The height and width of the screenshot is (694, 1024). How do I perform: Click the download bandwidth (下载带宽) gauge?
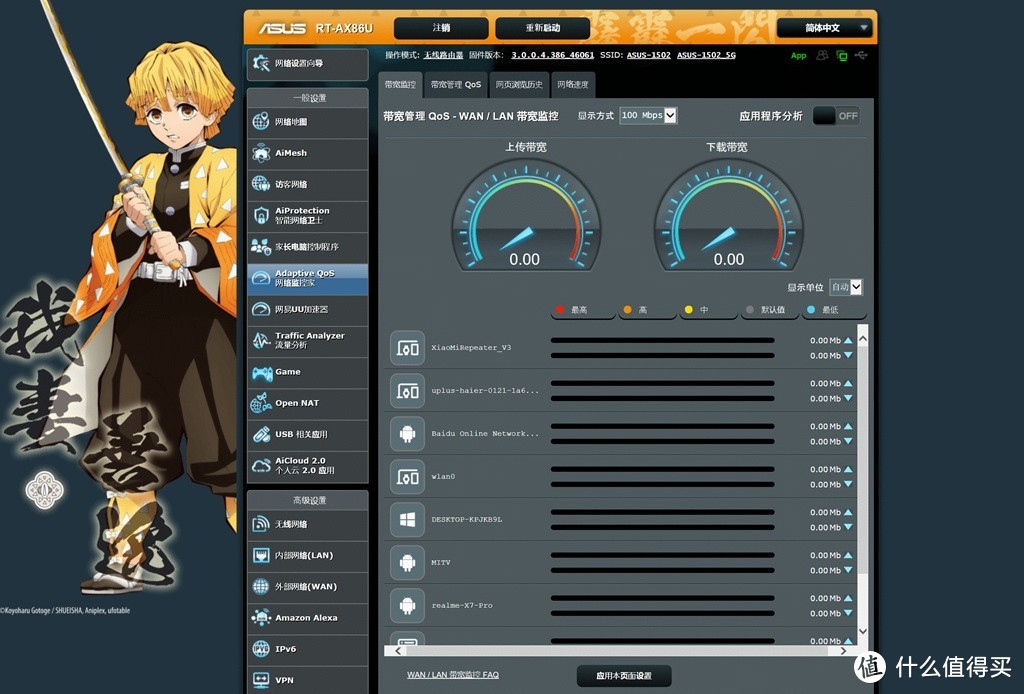(x=729, y=215)
